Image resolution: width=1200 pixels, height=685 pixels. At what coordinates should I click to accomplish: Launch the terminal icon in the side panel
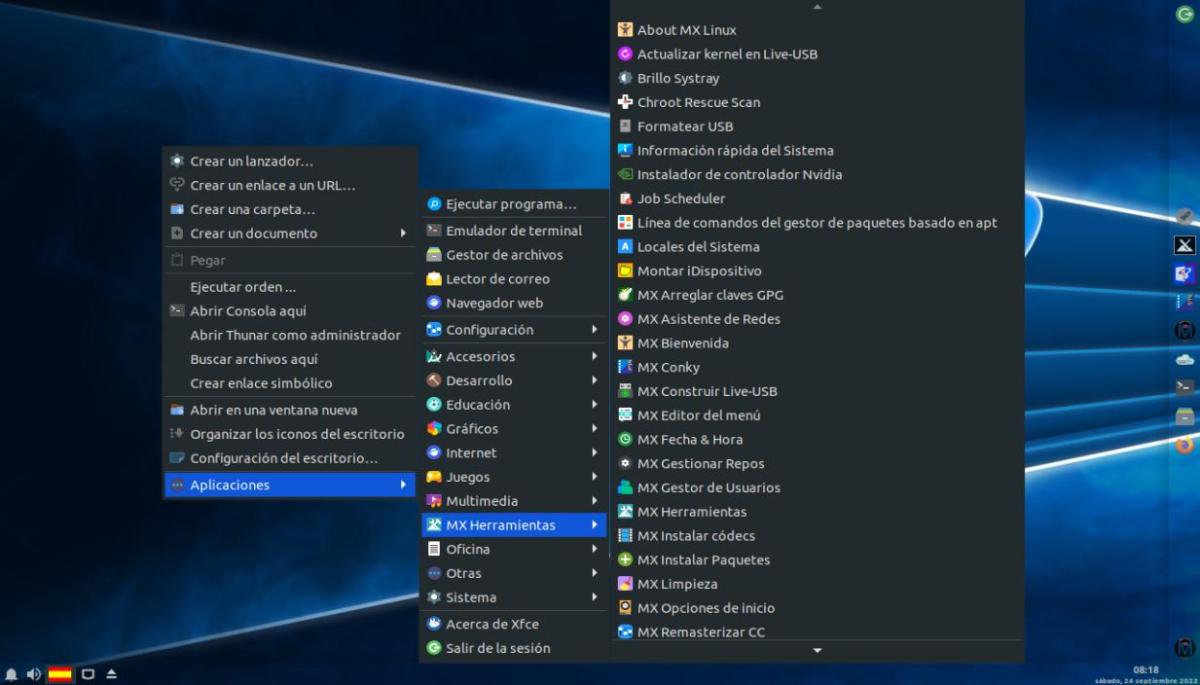tap(1184, 386)
